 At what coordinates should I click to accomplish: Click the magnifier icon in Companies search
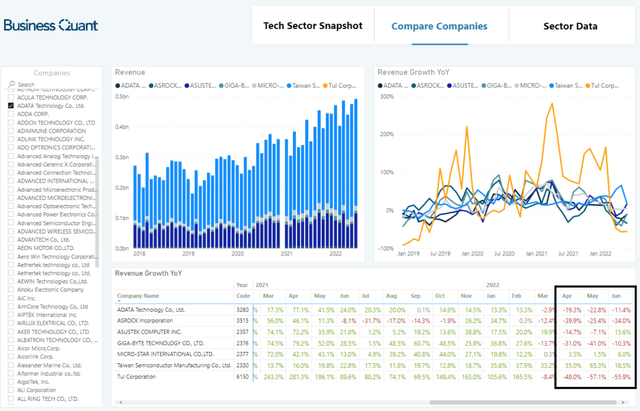[11, 84]
